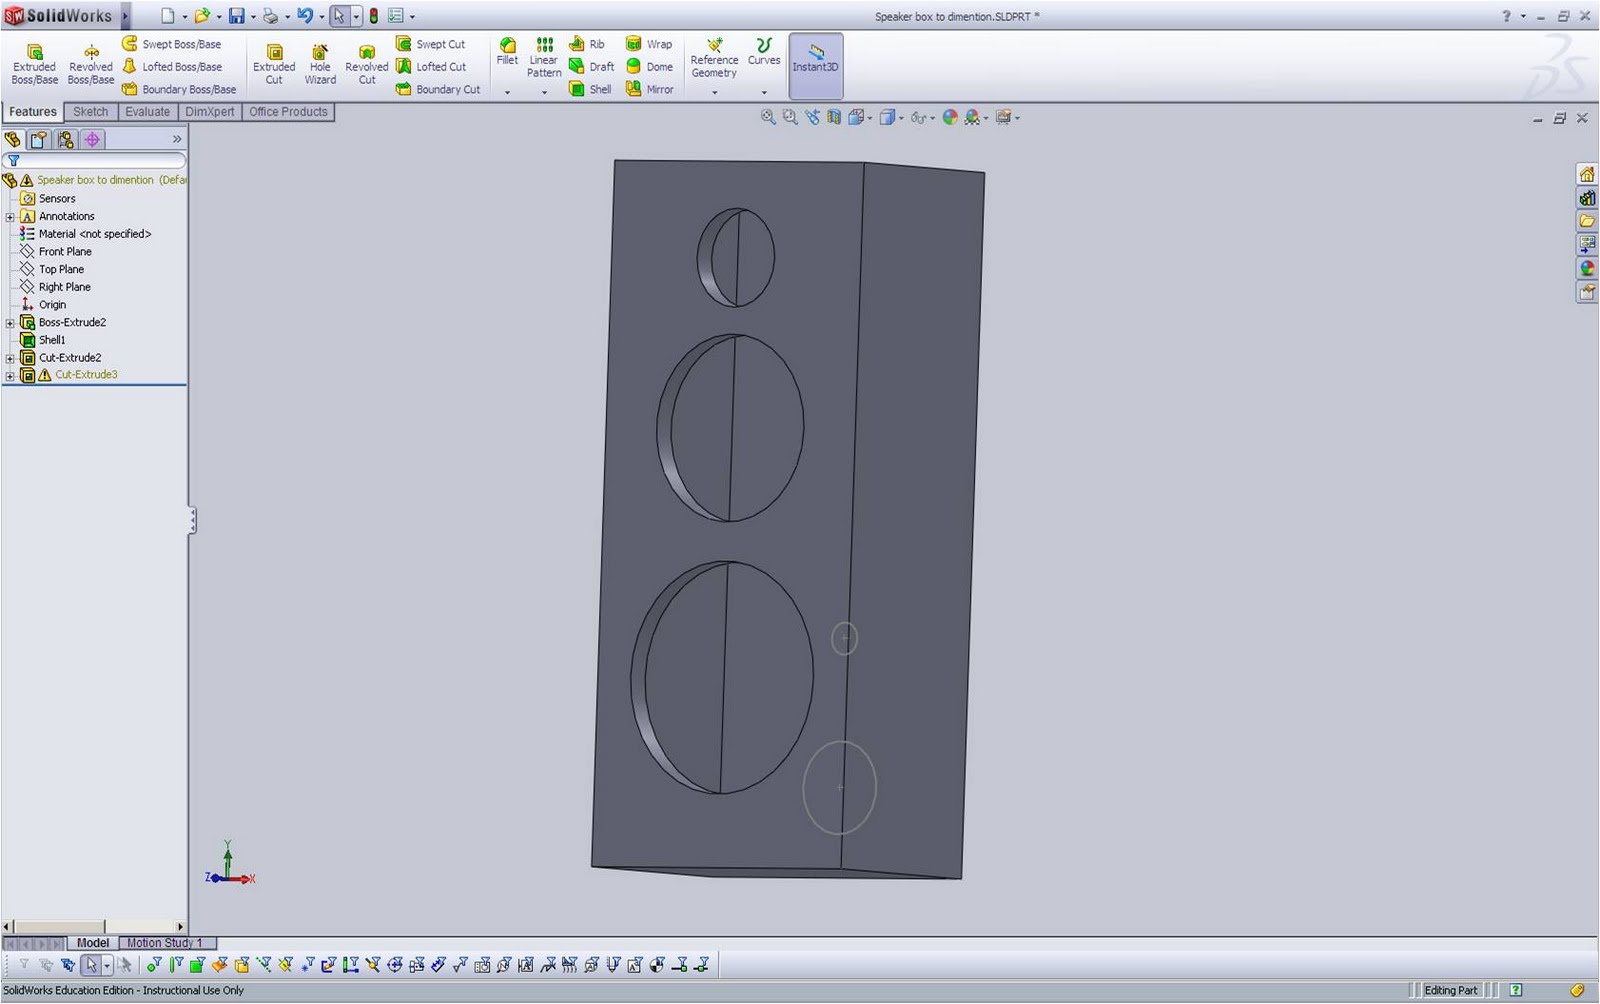Click the feature tree filter field
Image resolution: width=1600 pixels, height=1004 pixels.
pos(95,160)
